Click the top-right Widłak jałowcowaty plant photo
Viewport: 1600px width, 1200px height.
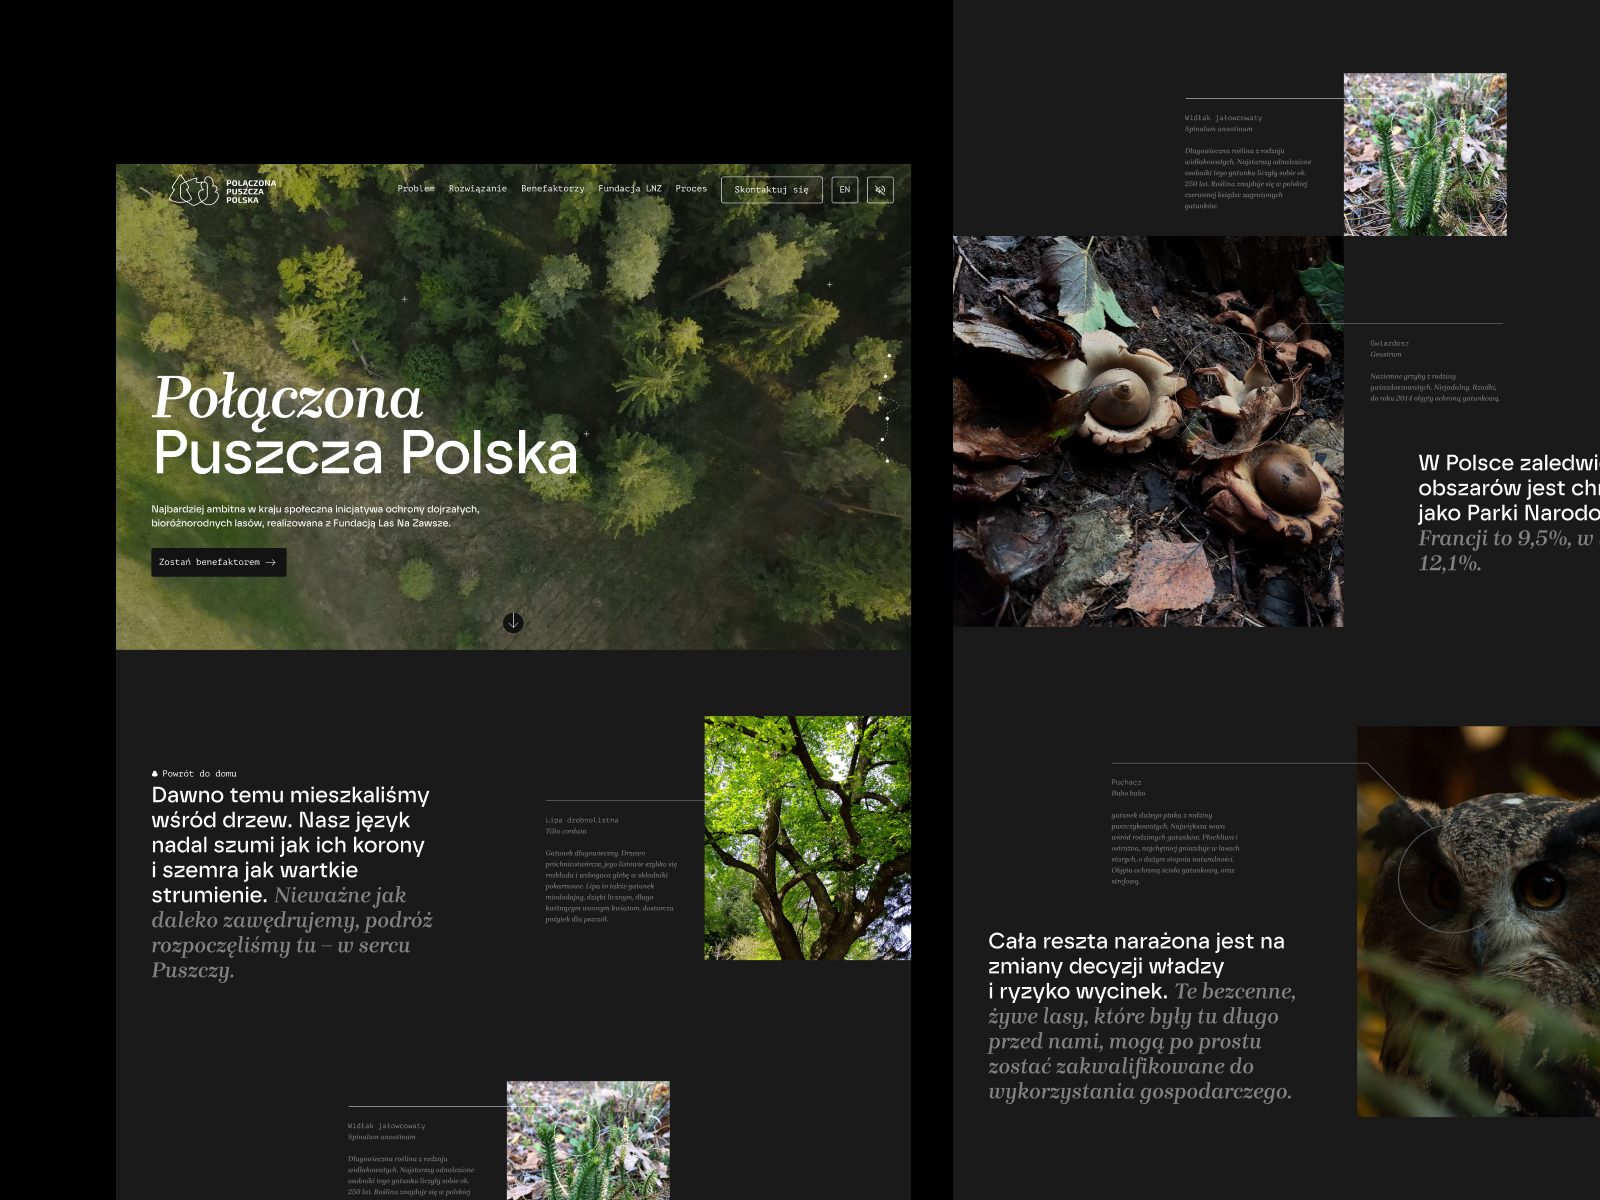click(1425, 154)
